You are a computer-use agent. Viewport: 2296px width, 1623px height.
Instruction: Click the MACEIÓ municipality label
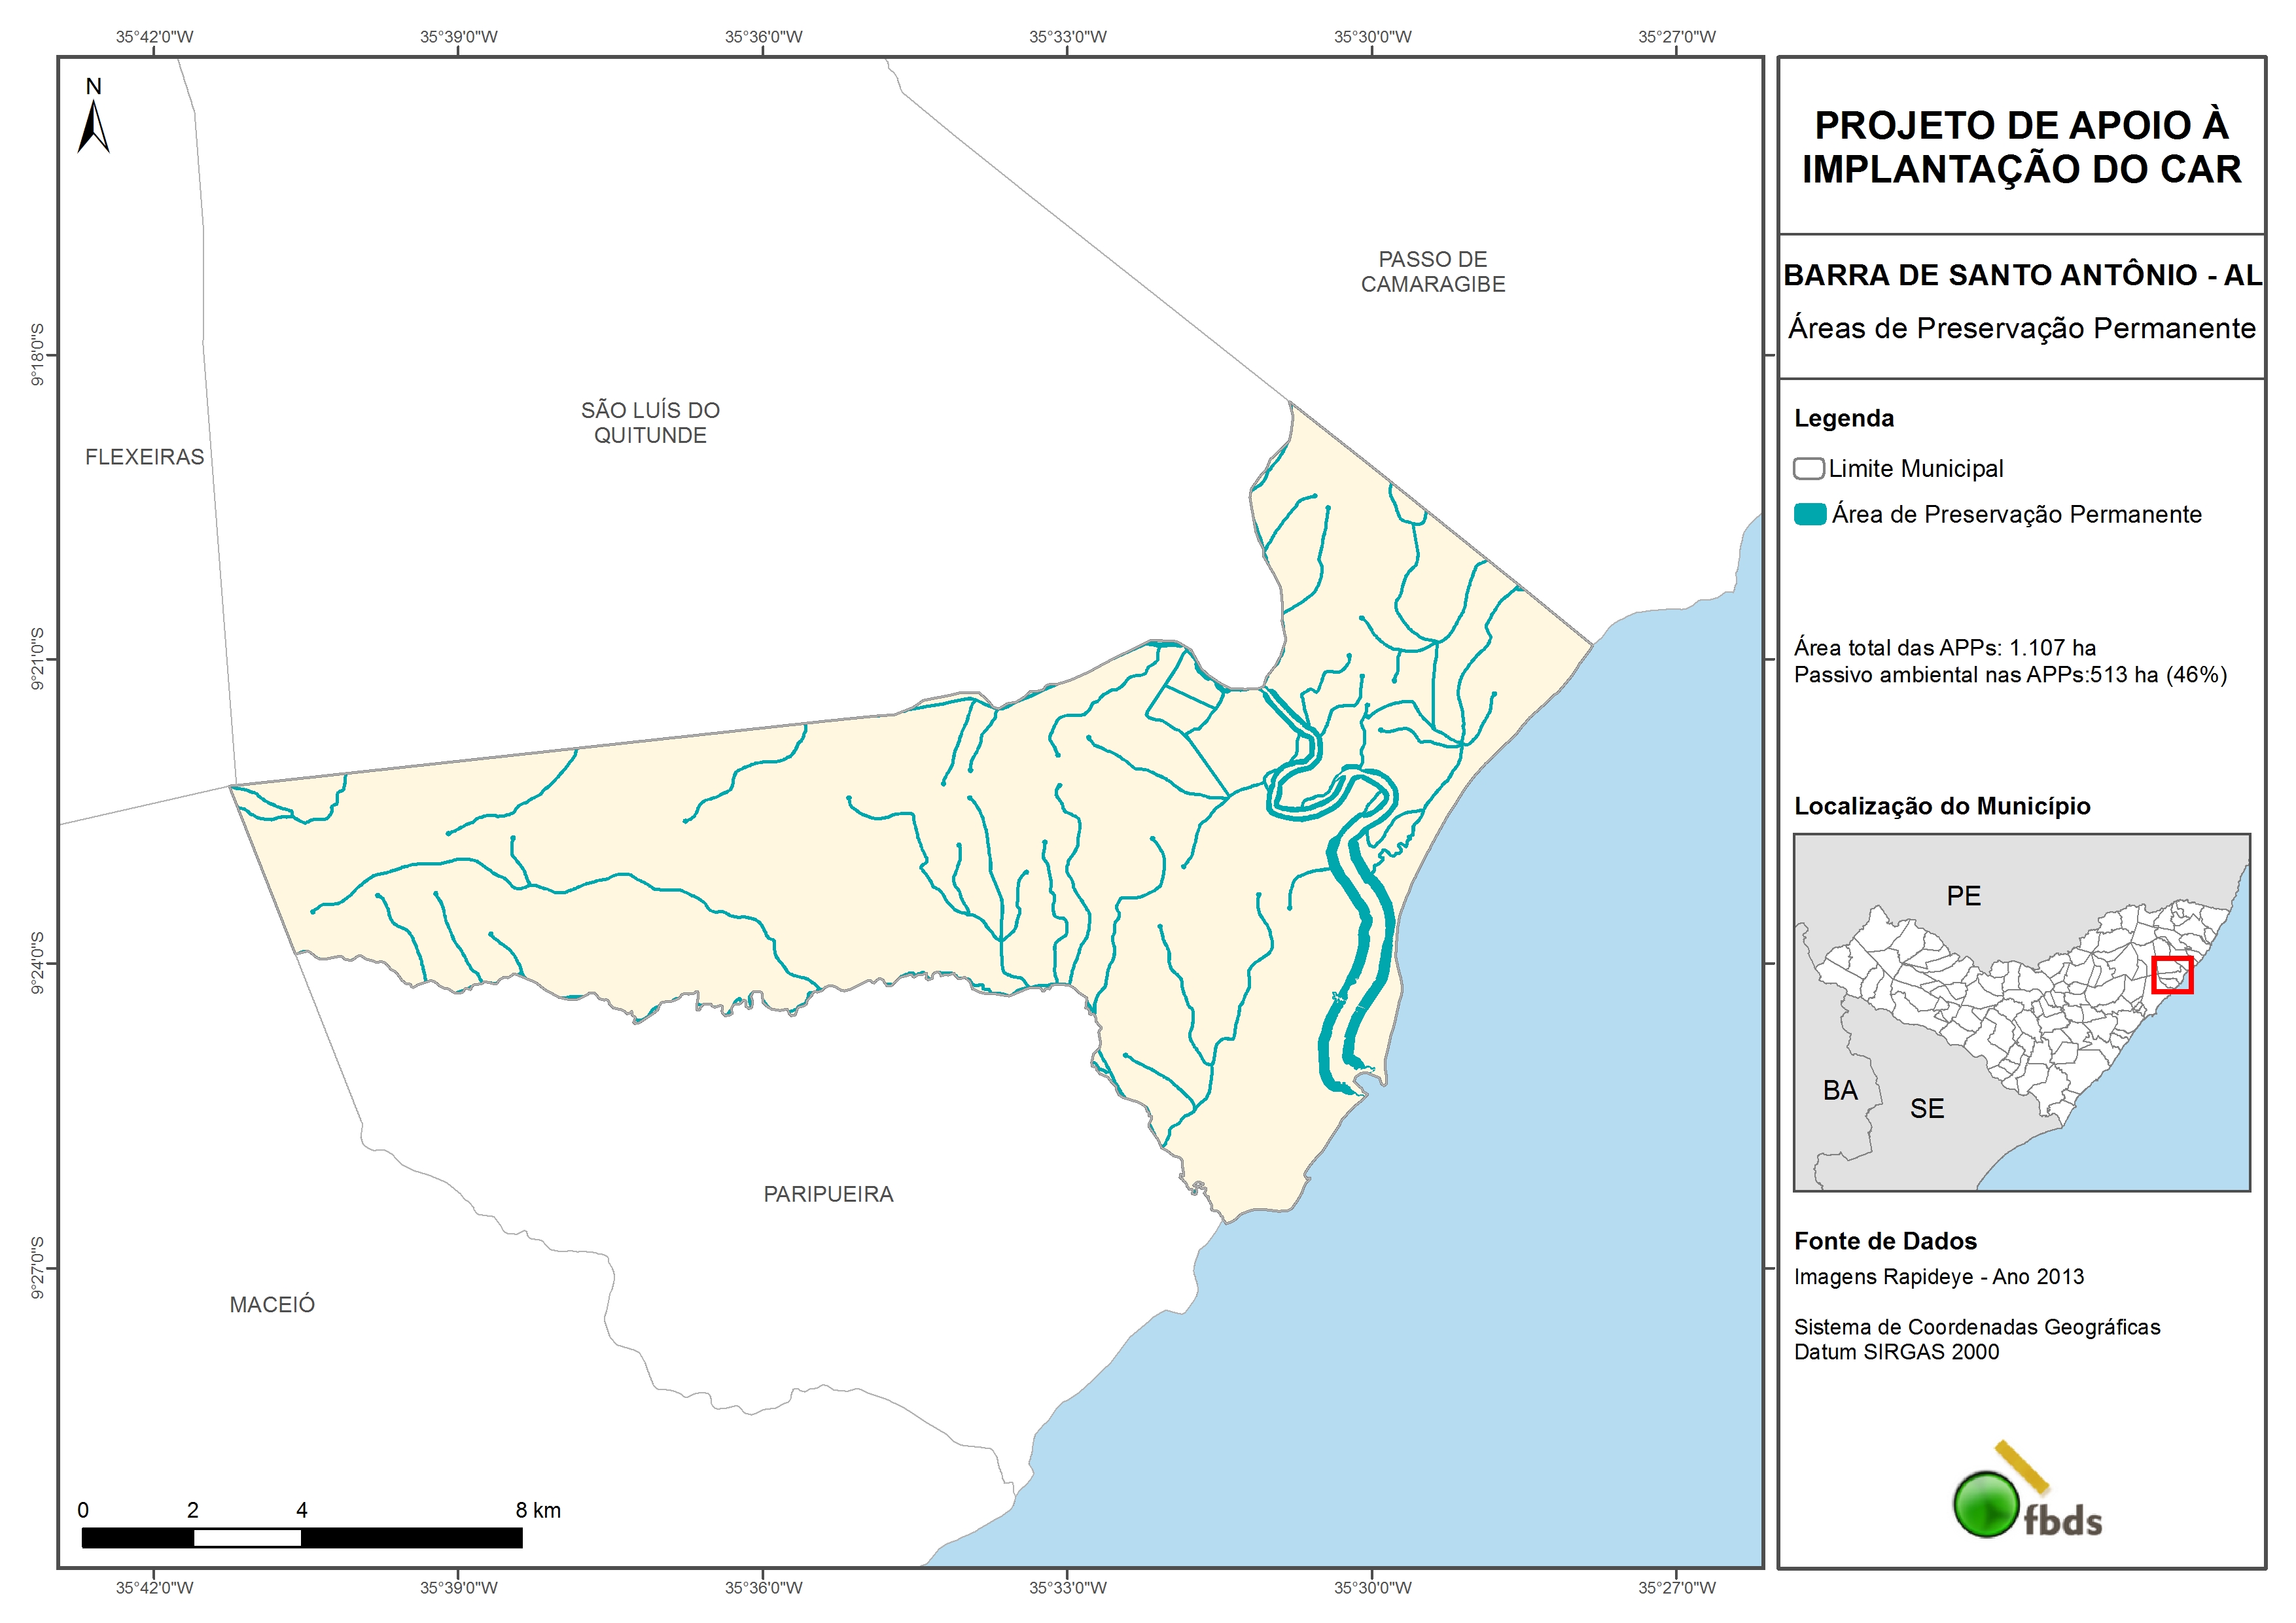(x=272, y=1304)
